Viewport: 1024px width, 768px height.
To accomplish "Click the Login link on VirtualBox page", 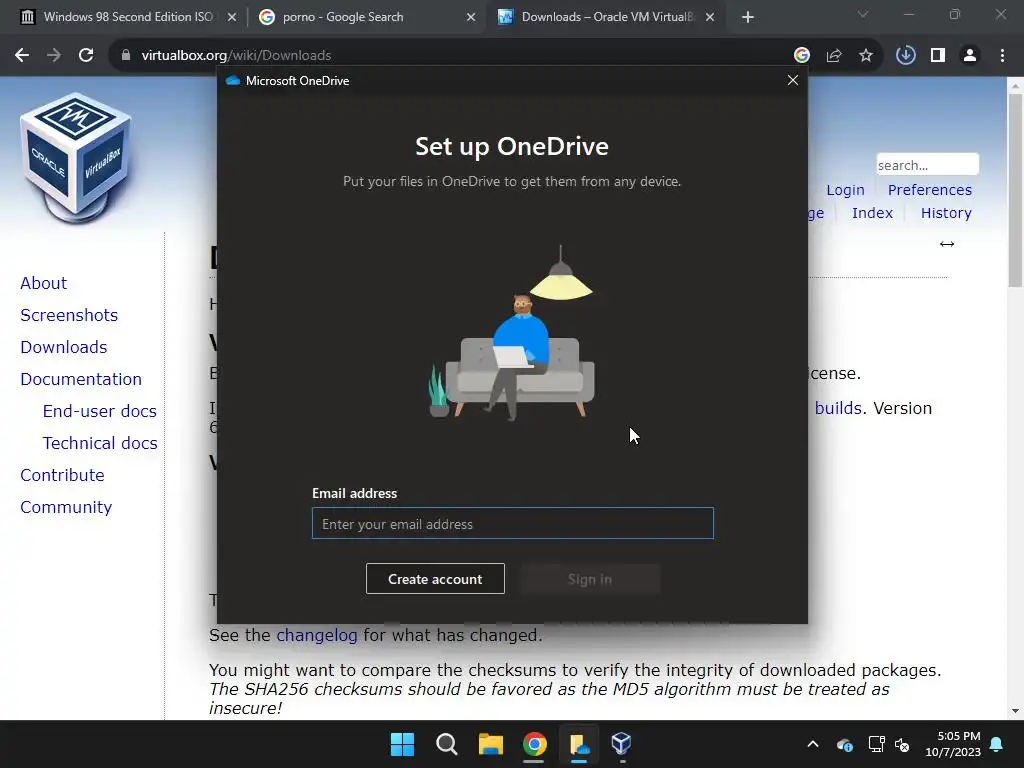I will pos(845,190).
